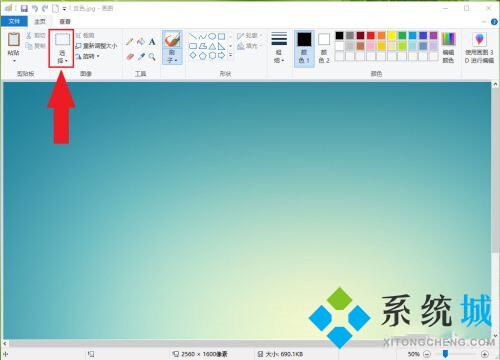Choose the Diamond shape
This screenshot has height=360, width=500.
(193, 55)
